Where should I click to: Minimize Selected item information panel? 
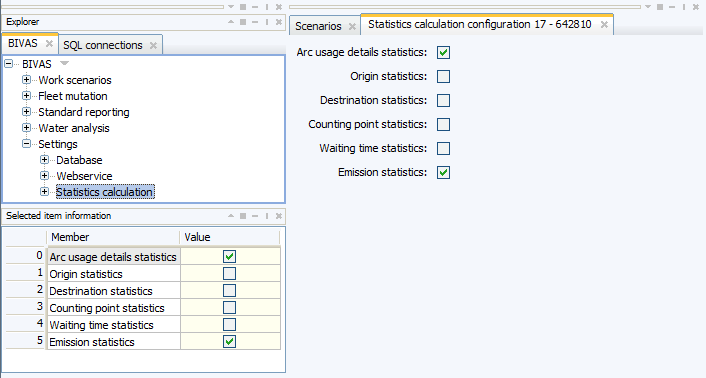[x=255, y=216]
